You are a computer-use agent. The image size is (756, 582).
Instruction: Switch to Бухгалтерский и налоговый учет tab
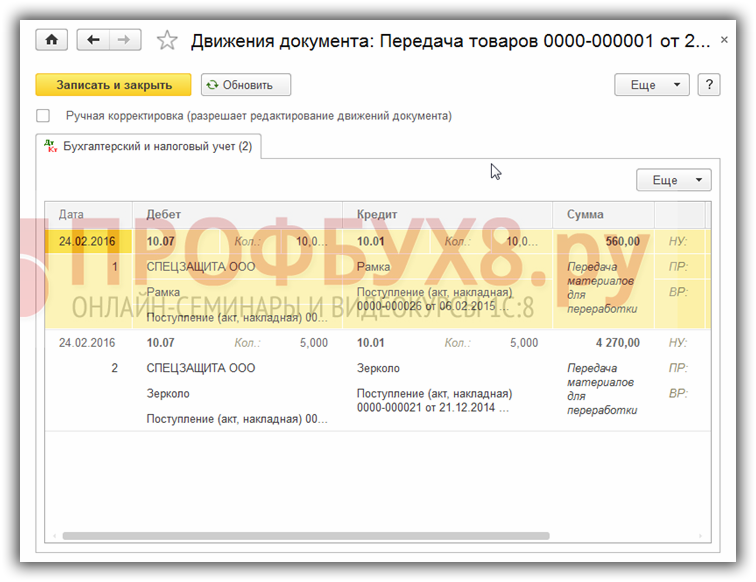[x=157, y=147]
